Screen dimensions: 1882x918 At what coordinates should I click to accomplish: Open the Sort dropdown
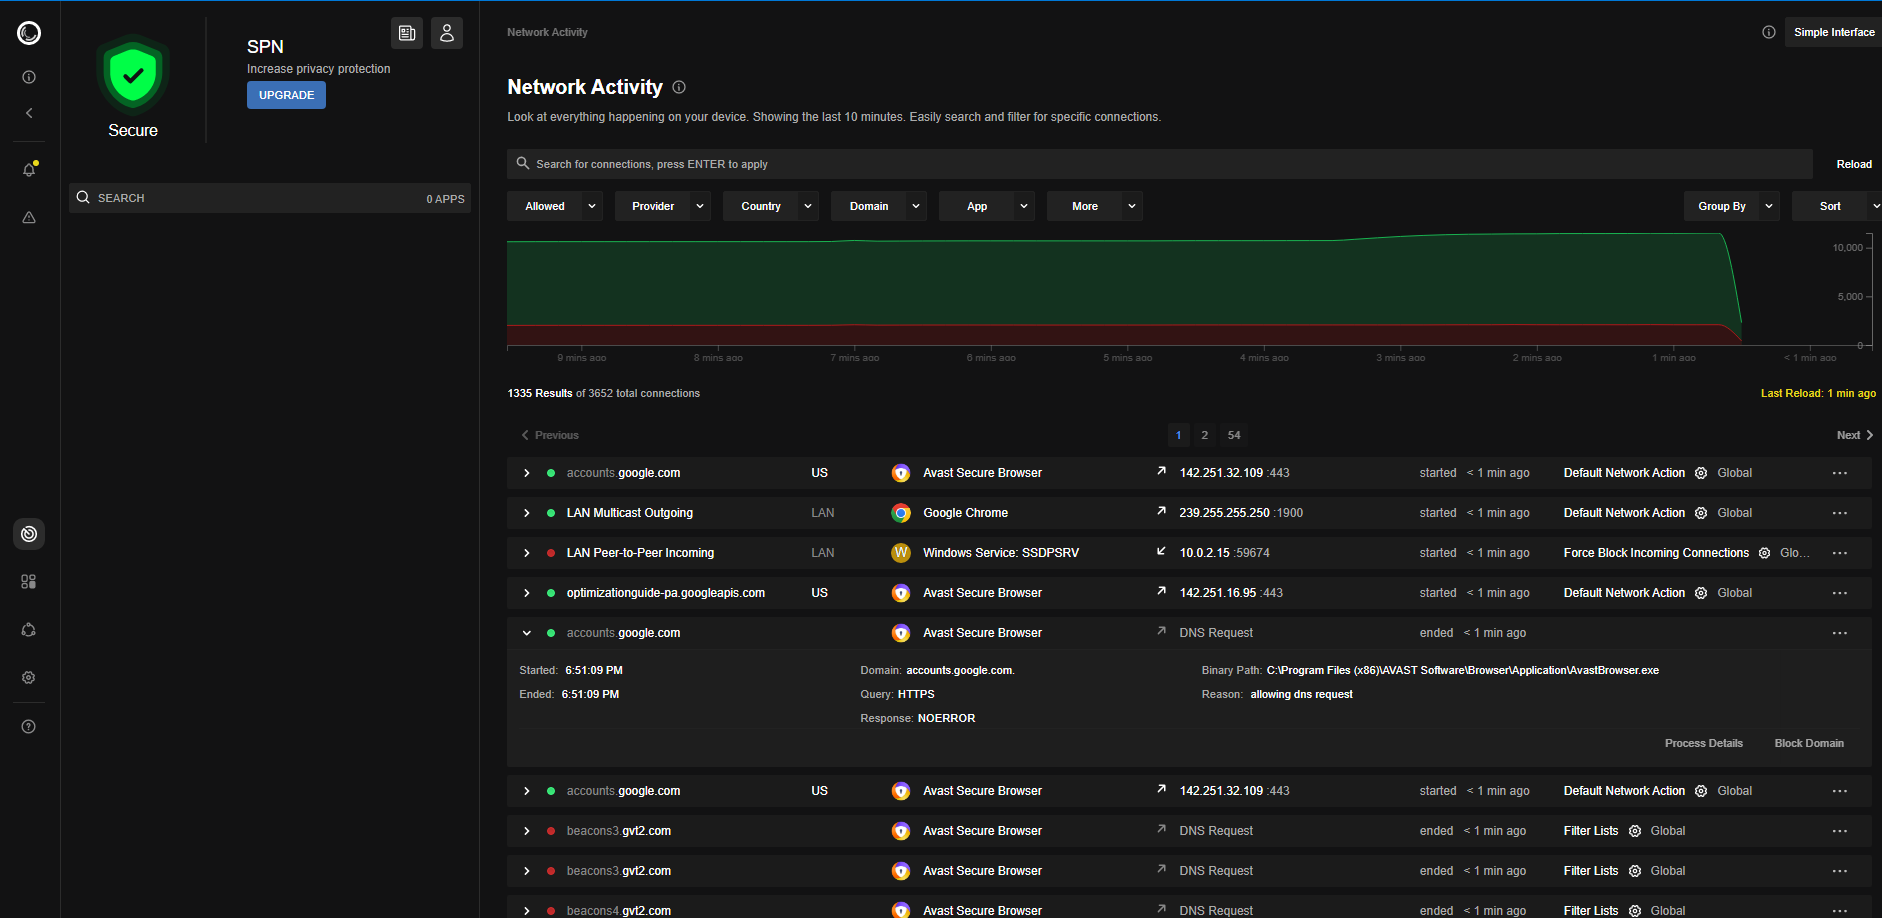tap(1837, 206)
